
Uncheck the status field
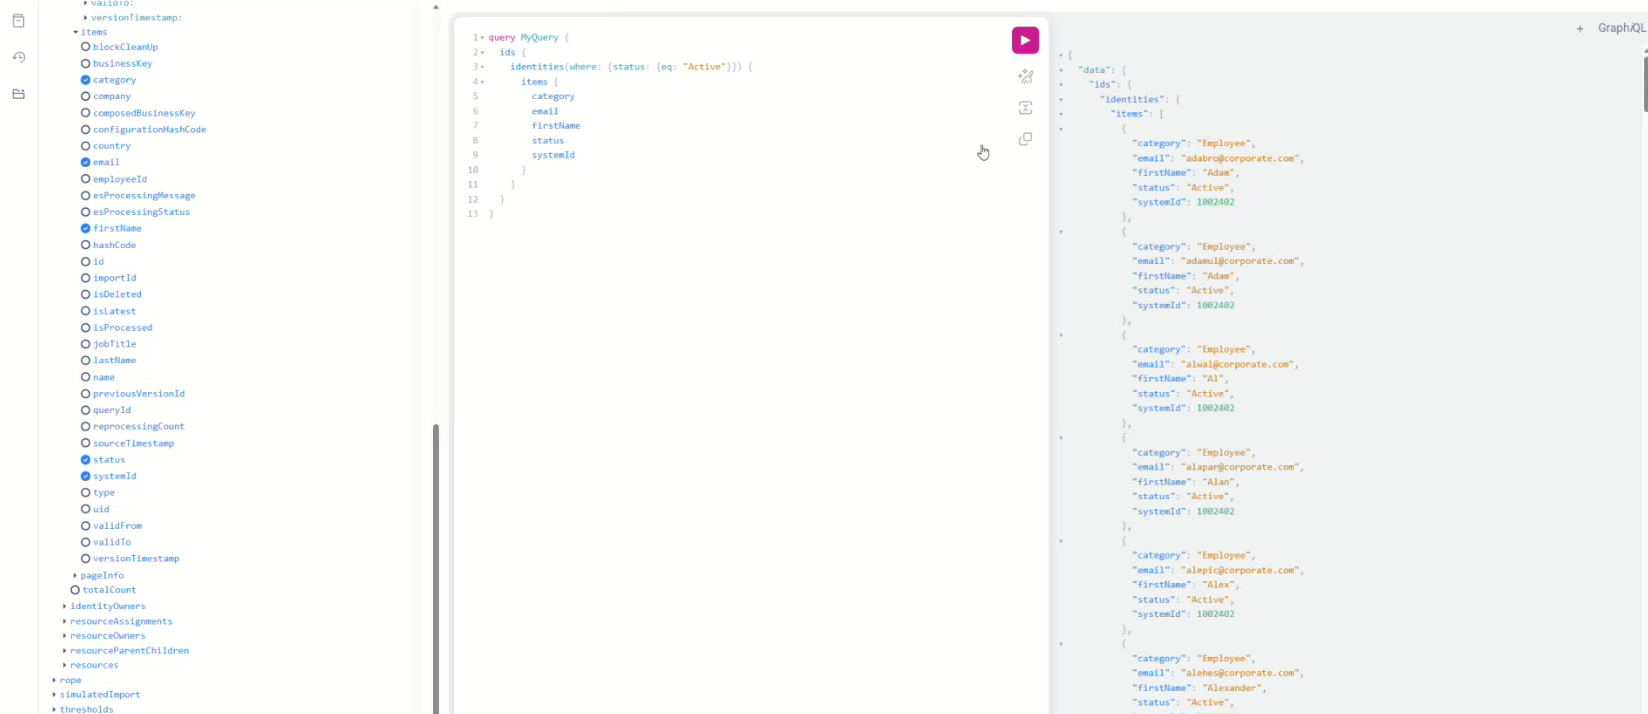pos(85,460)
